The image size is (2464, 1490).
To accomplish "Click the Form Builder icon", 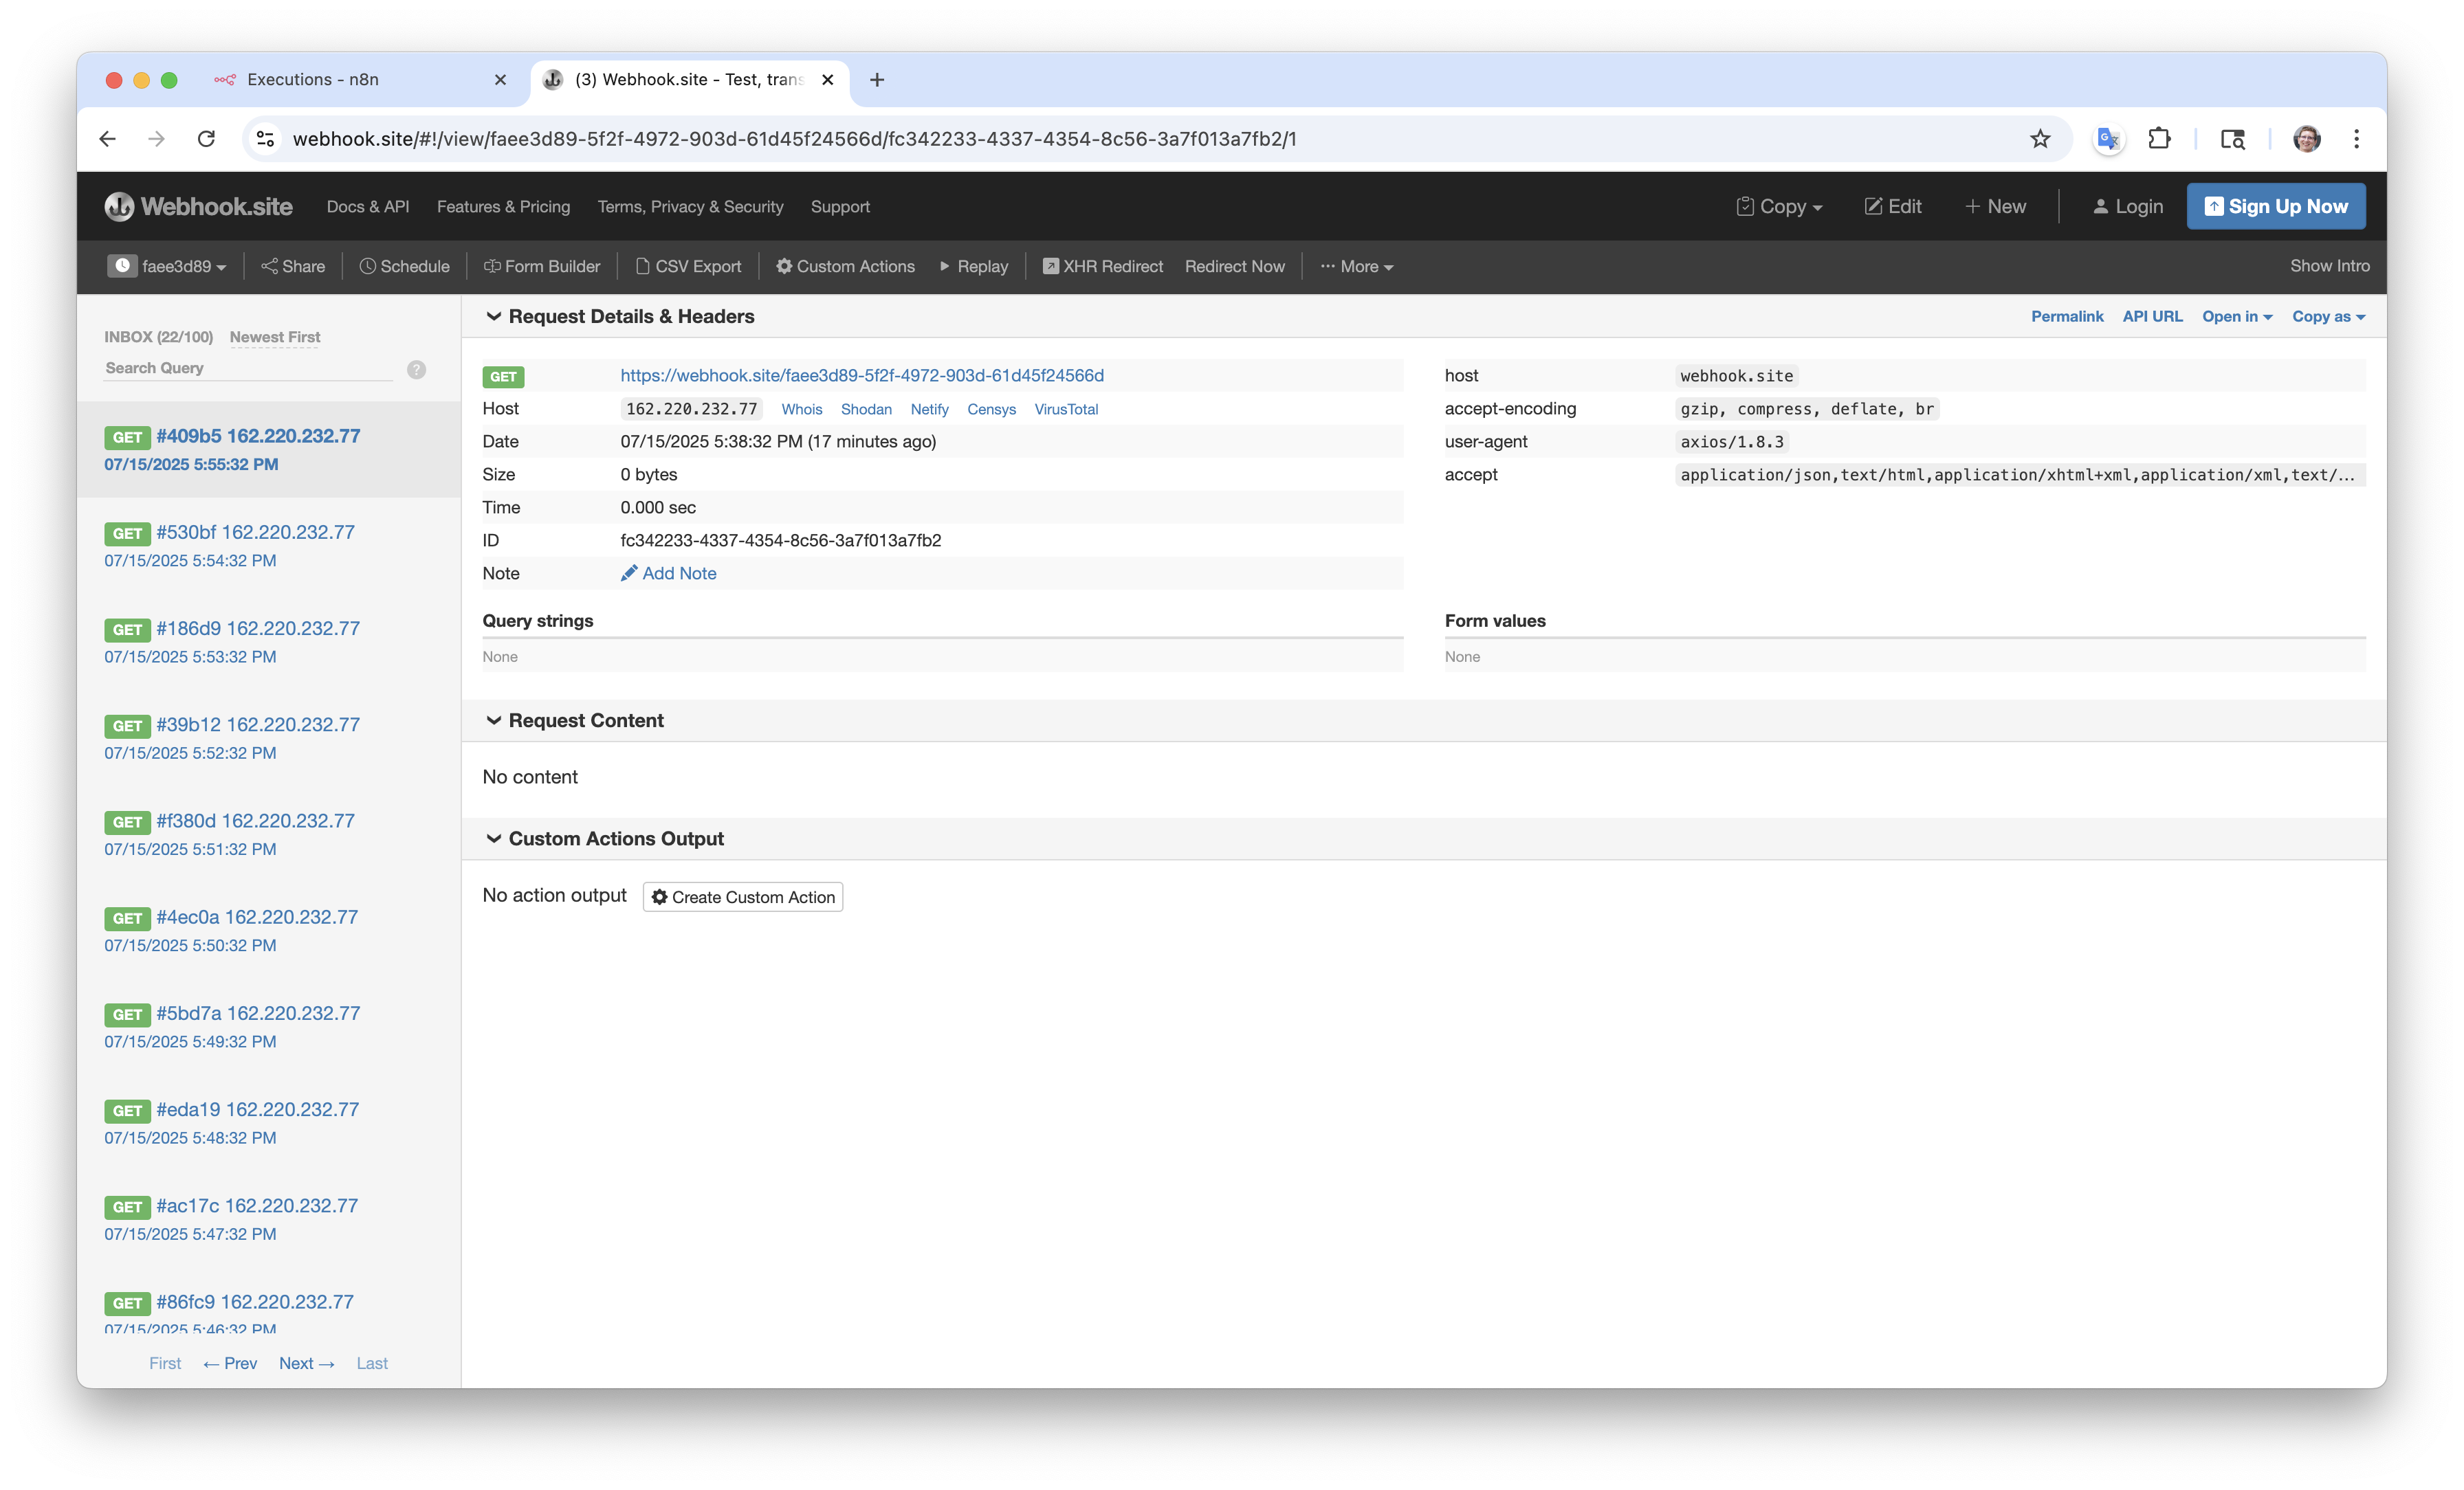I will point(492,266).
